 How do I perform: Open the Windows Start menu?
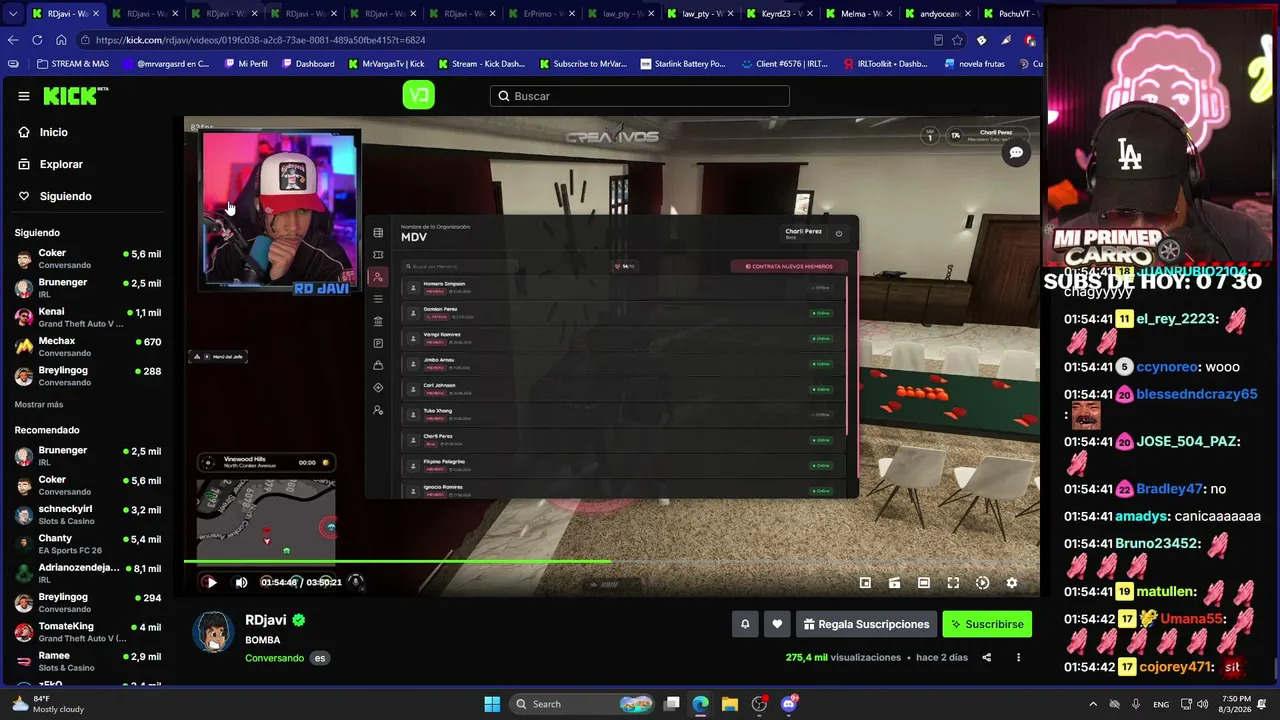pos(492,704)
